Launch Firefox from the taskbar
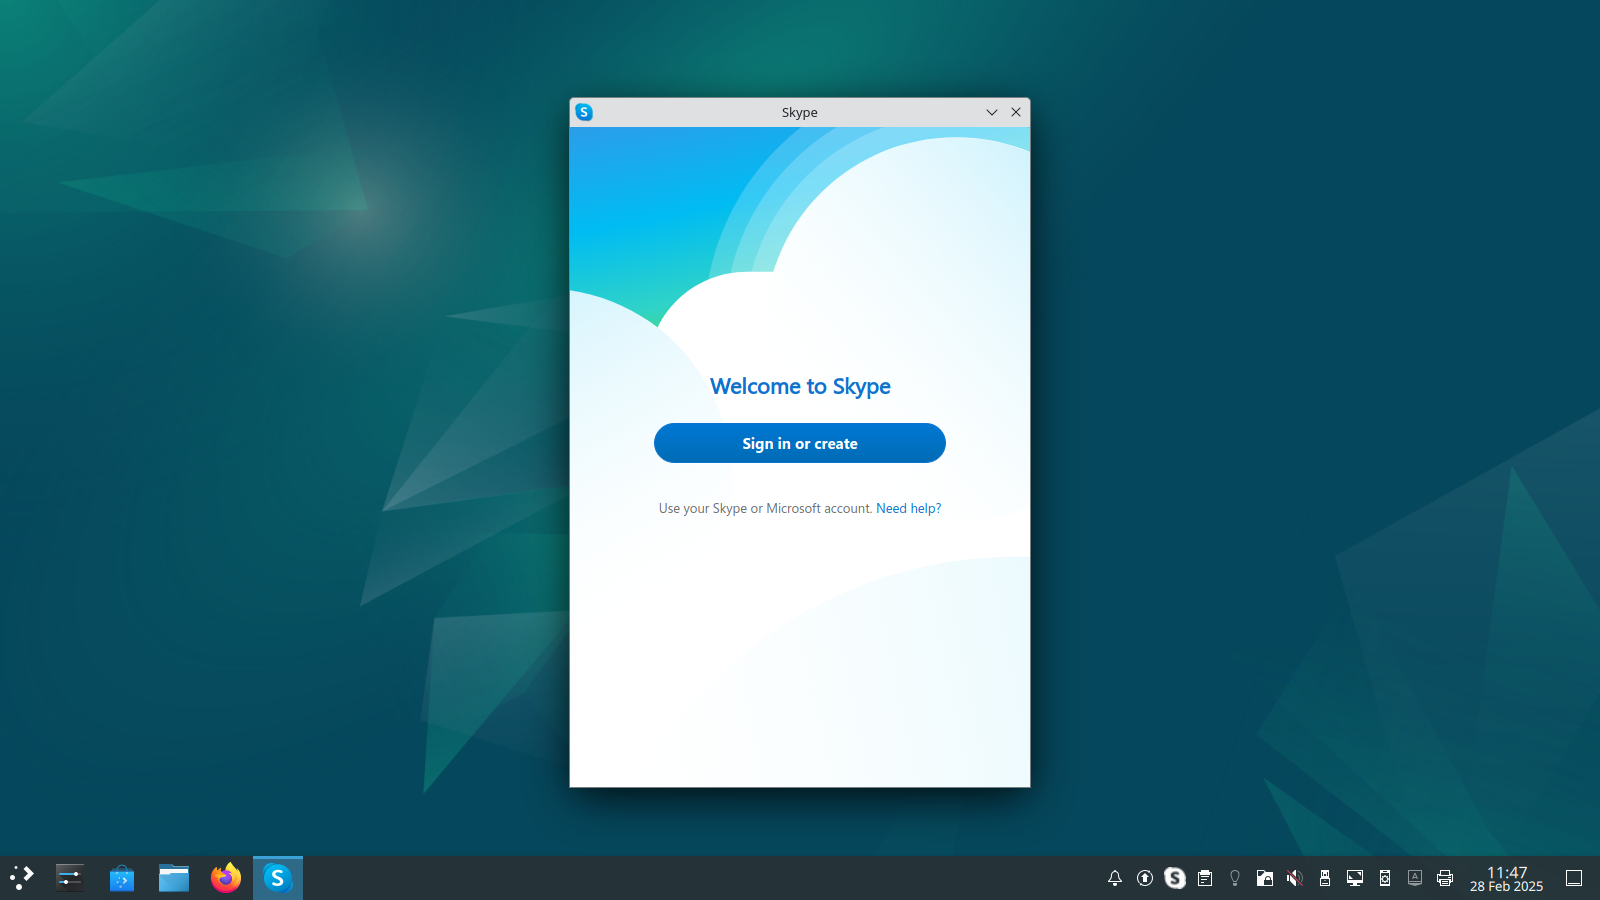 pos(226,878)
